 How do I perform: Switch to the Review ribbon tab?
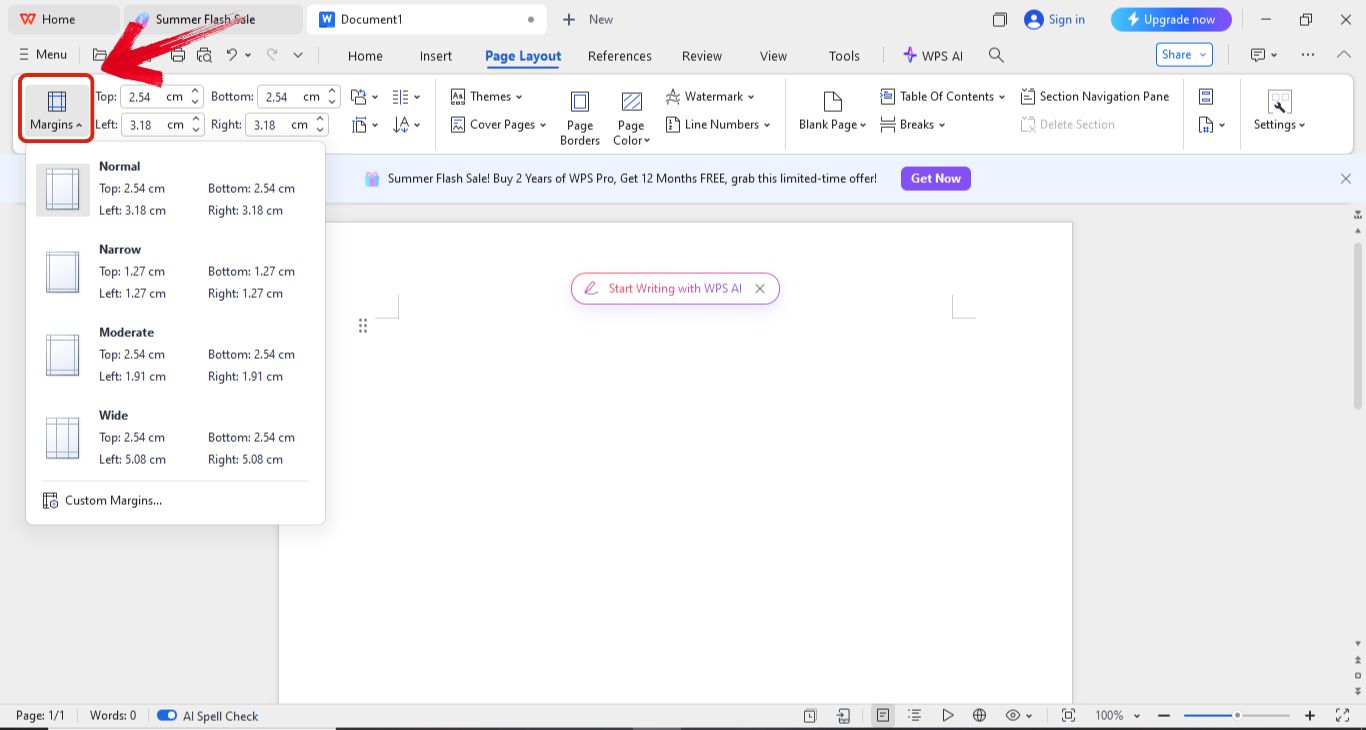(x=702, y=56)
